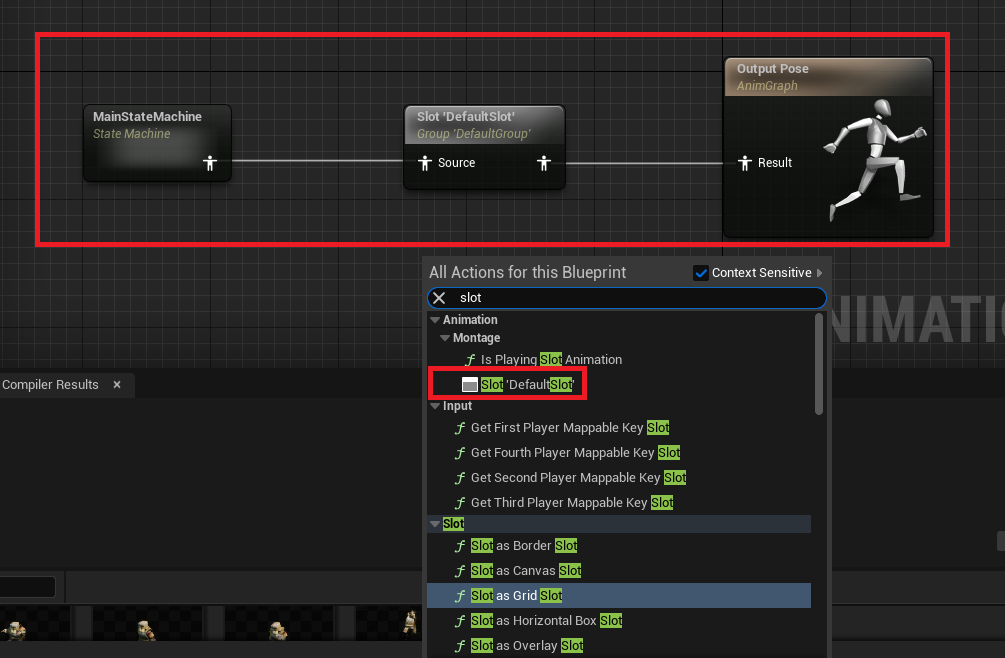Collapse the Animation category
Image resolution: width=1005 pixels, height=658 pixels.
pos(435,320)
